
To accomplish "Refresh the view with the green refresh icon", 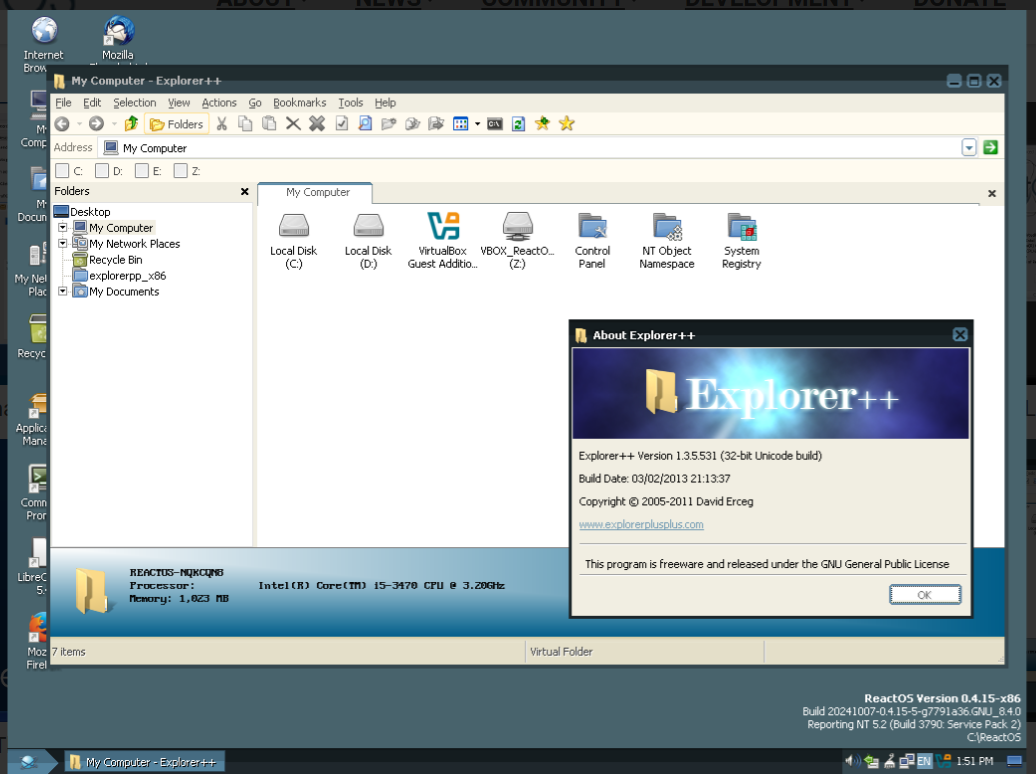I will (517, 123).
